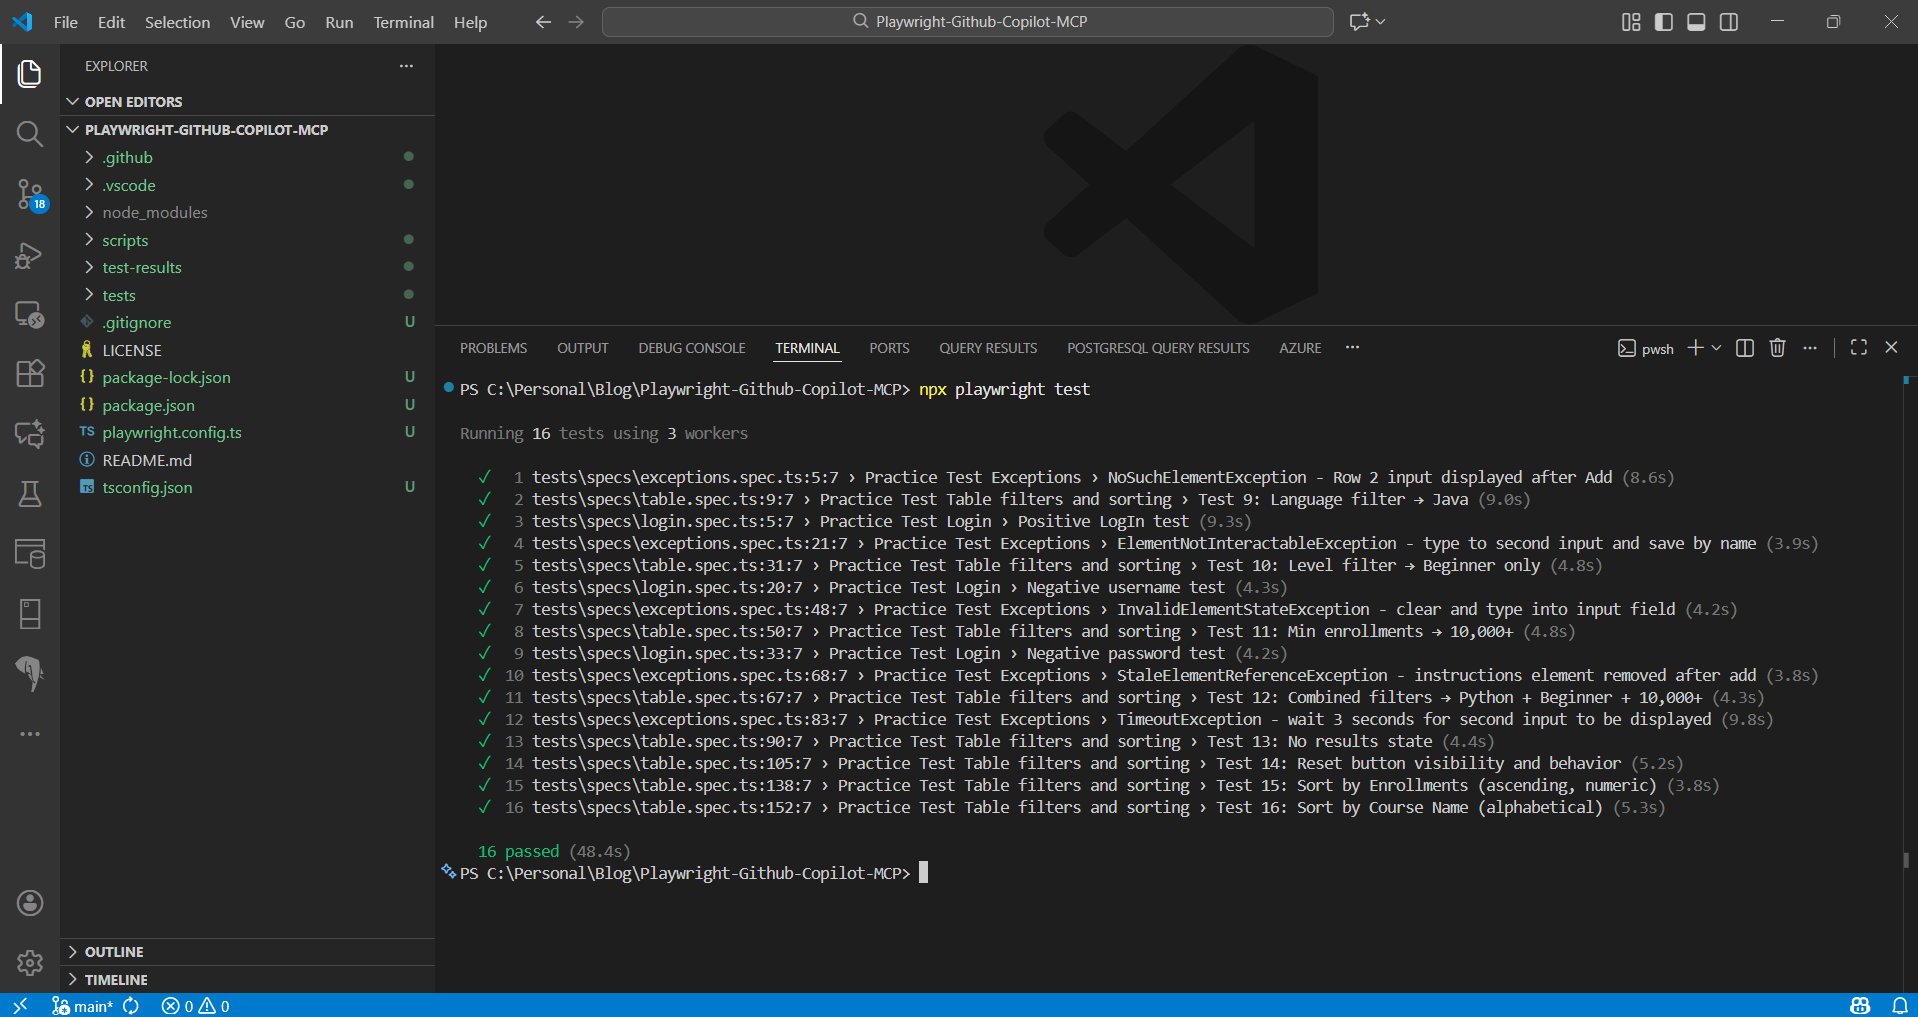Image resolution: width=1918 pixels, height=1017 pixels.
Task: Open Run and Debug view
Action: pos(30,256)
